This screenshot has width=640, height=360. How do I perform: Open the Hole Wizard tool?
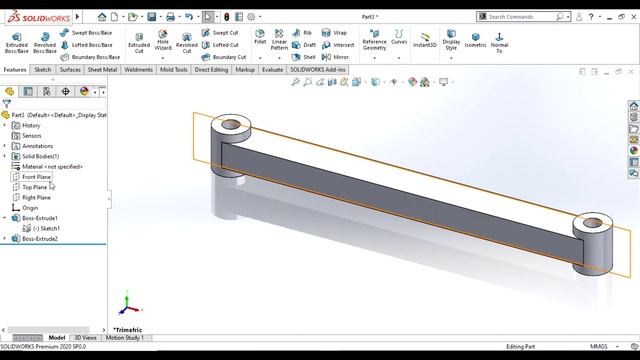coord(163,41)
